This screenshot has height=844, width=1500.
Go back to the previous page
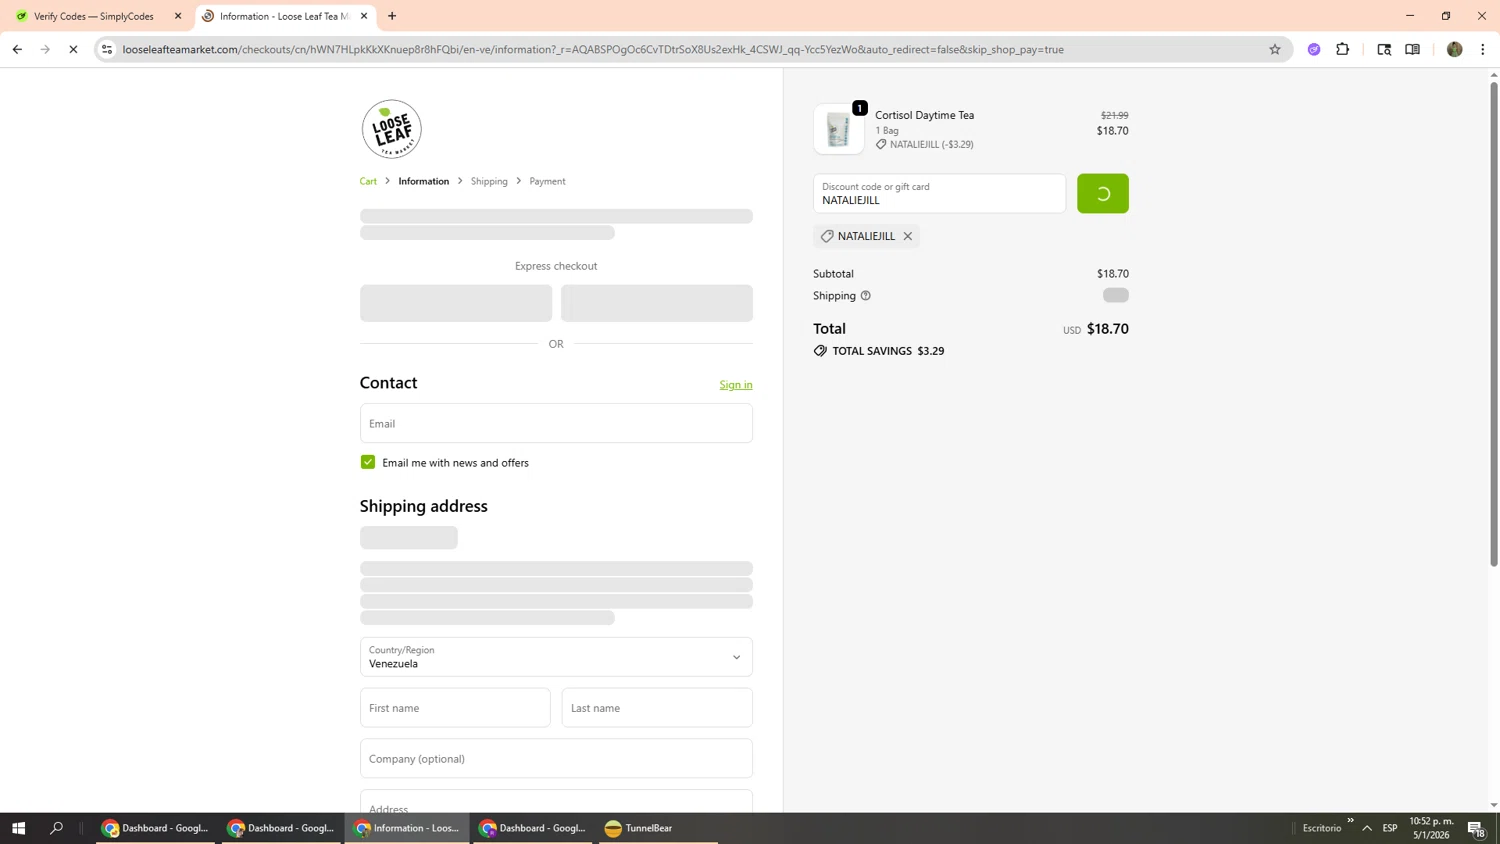(17, 49)
